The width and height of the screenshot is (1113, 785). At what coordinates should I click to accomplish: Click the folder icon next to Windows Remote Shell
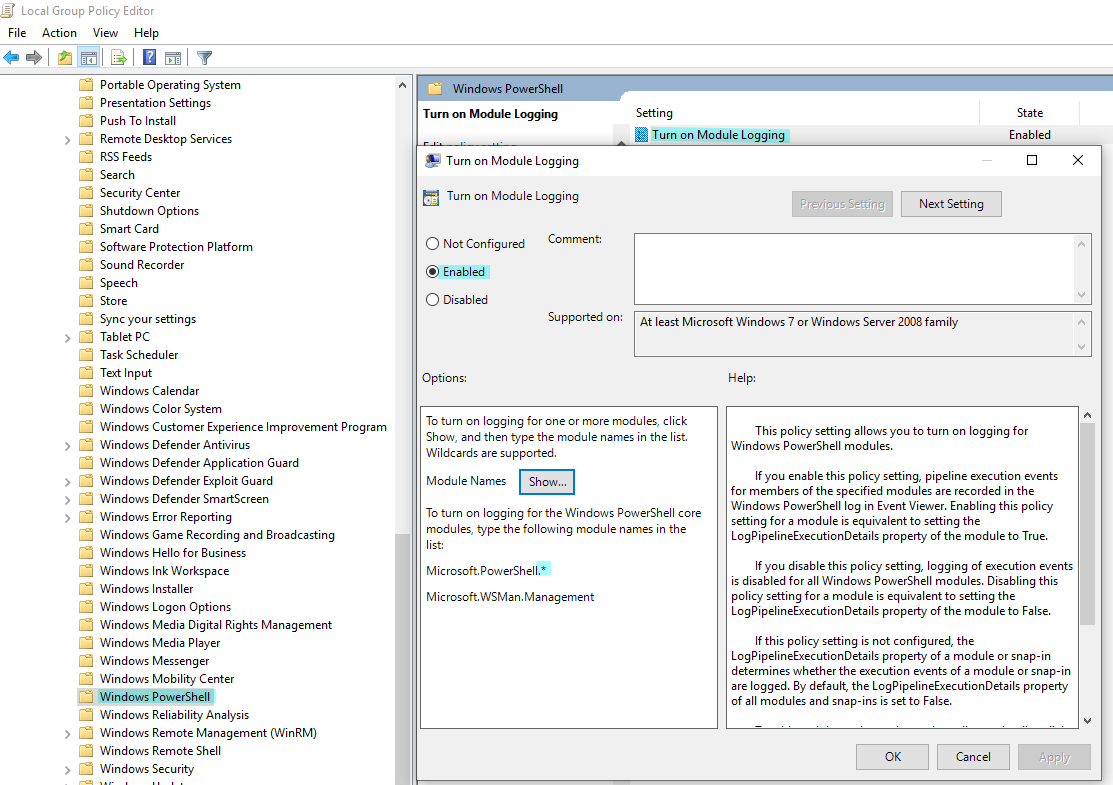(86, 750)
